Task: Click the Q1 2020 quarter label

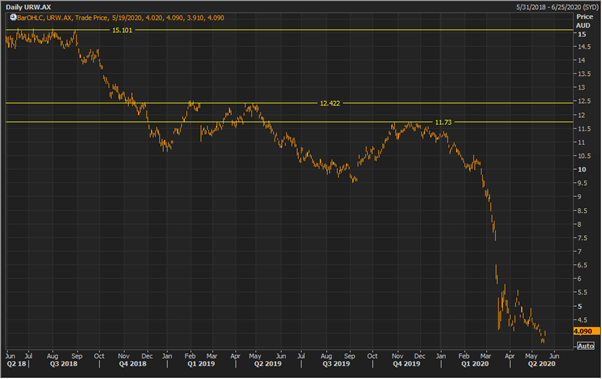Action: 475,364
